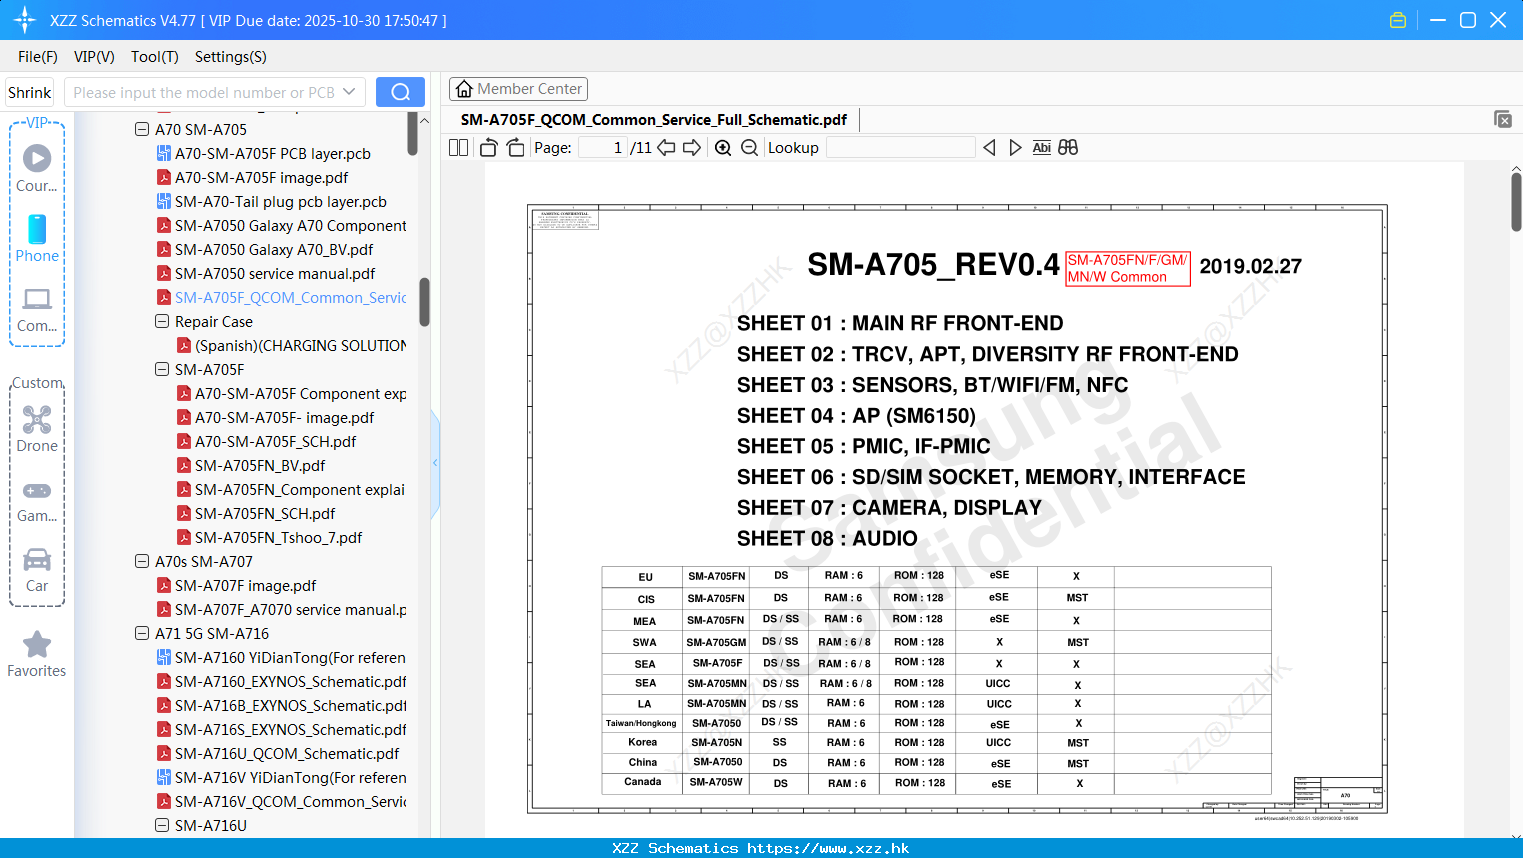Rotate page clockwise icon
1523x858 pixels.
[x=516, y=148]
